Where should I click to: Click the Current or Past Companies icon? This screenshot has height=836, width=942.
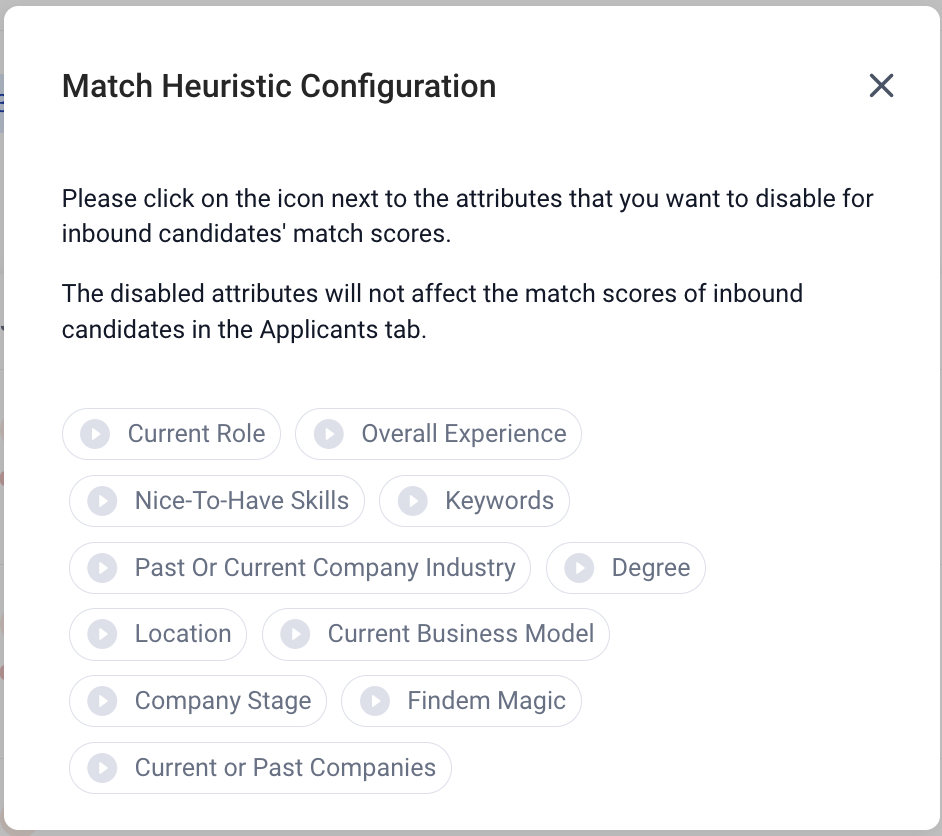[x=102, y=768]
